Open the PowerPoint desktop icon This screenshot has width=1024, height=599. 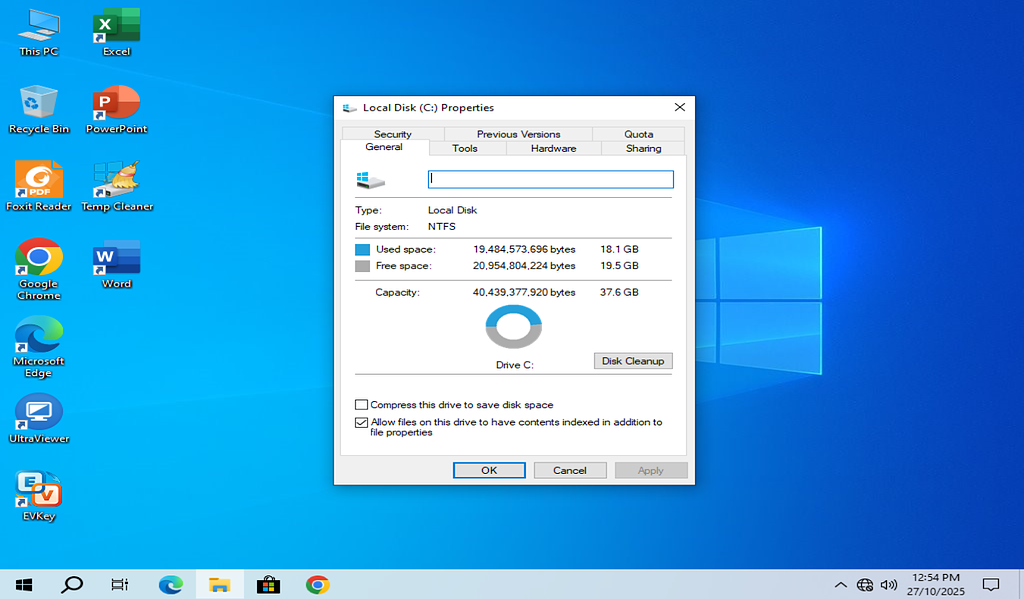[116, 105]
